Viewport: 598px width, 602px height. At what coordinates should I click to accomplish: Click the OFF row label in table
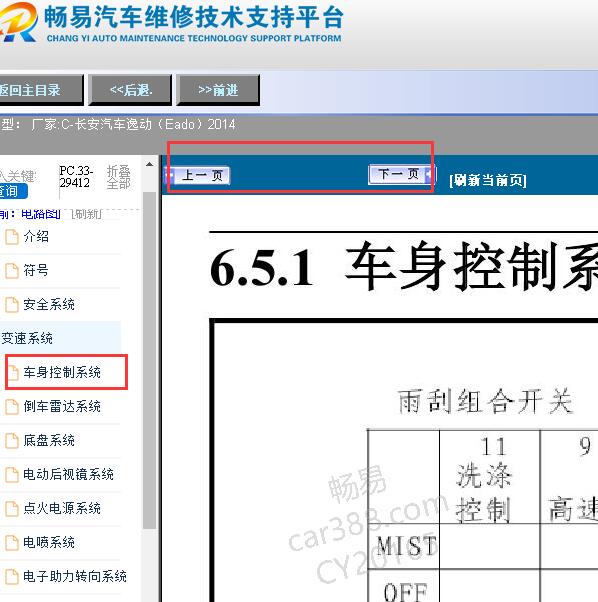point(405,592)
